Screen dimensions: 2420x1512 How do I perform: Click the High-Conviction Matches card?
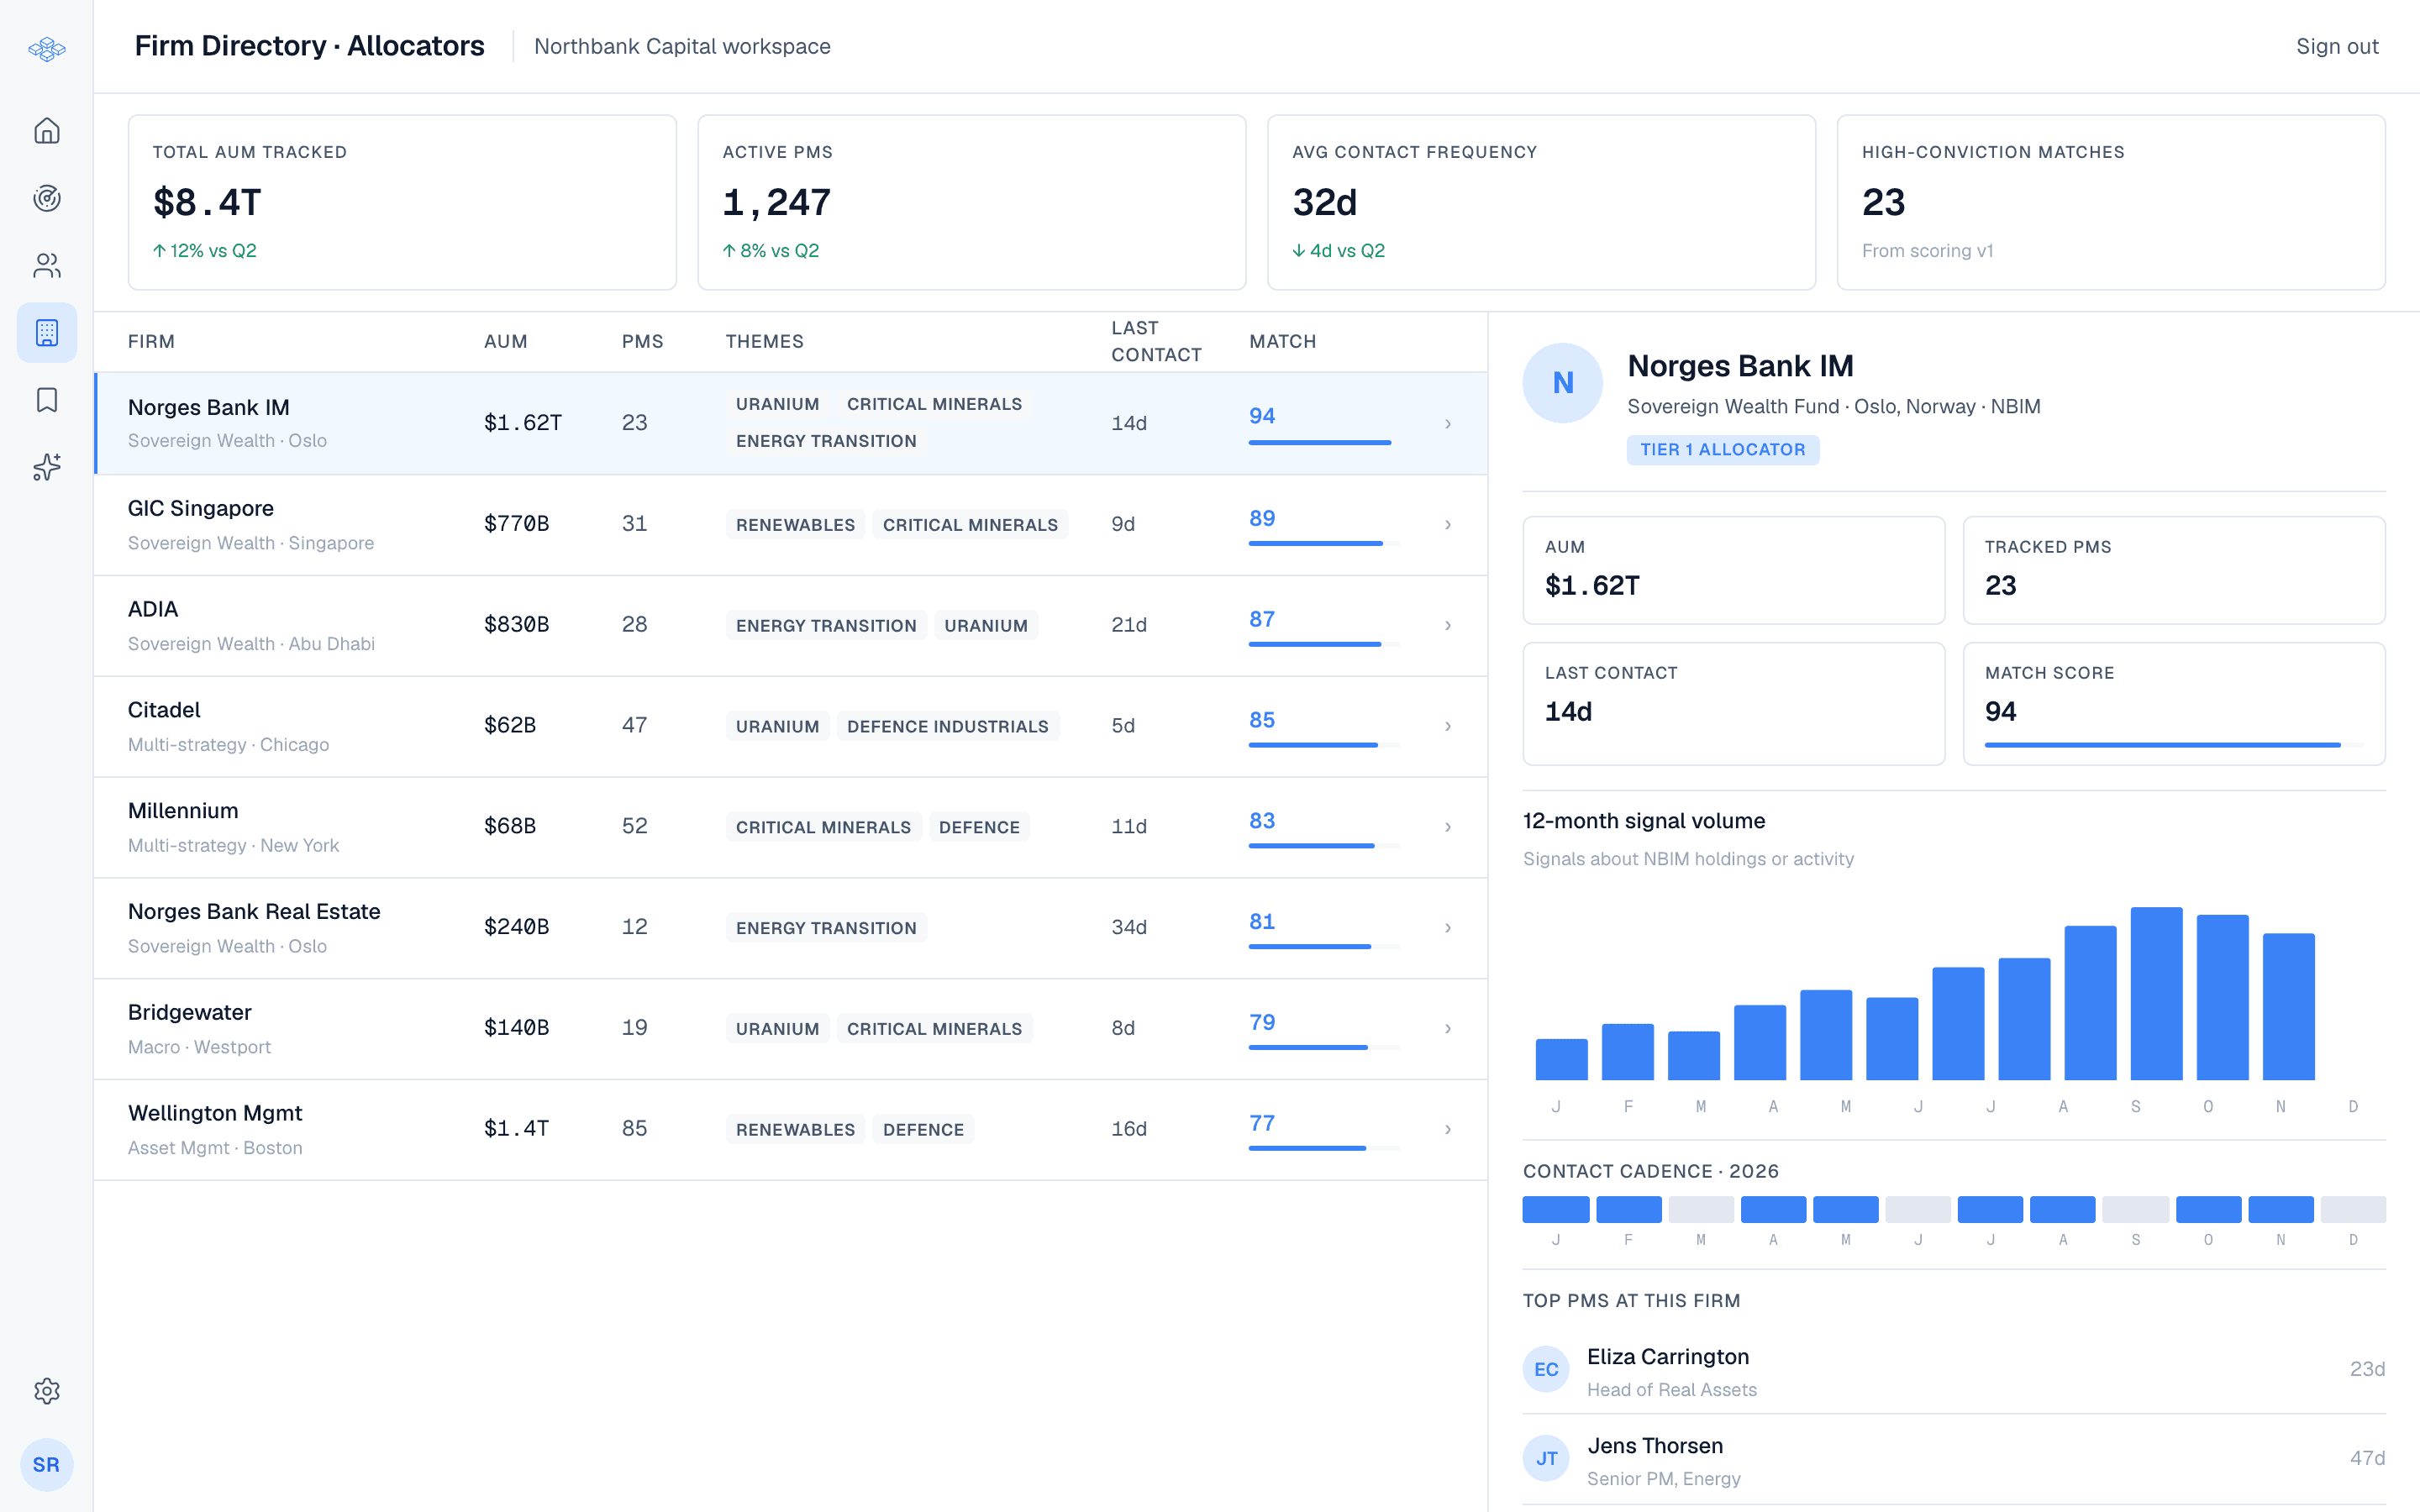click(2111, 202)
